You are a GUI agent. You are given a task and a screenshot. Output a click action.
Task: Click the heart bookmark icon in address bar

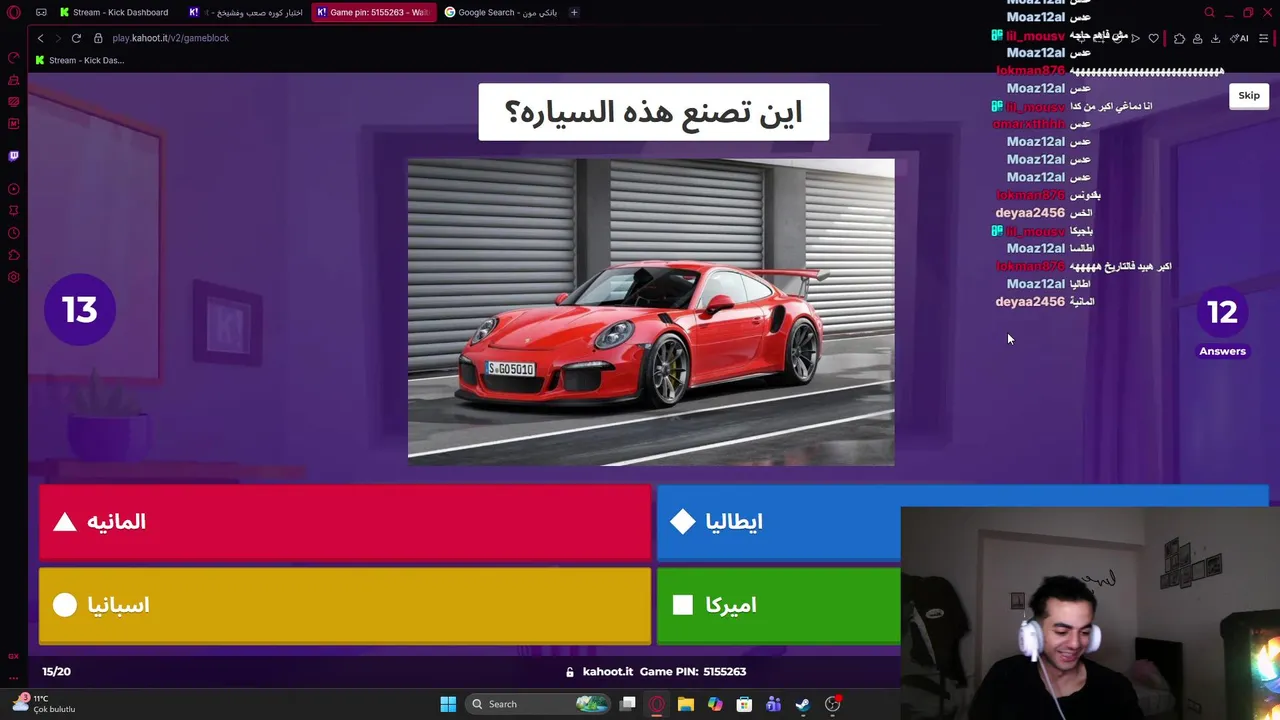click(1153, 38)
